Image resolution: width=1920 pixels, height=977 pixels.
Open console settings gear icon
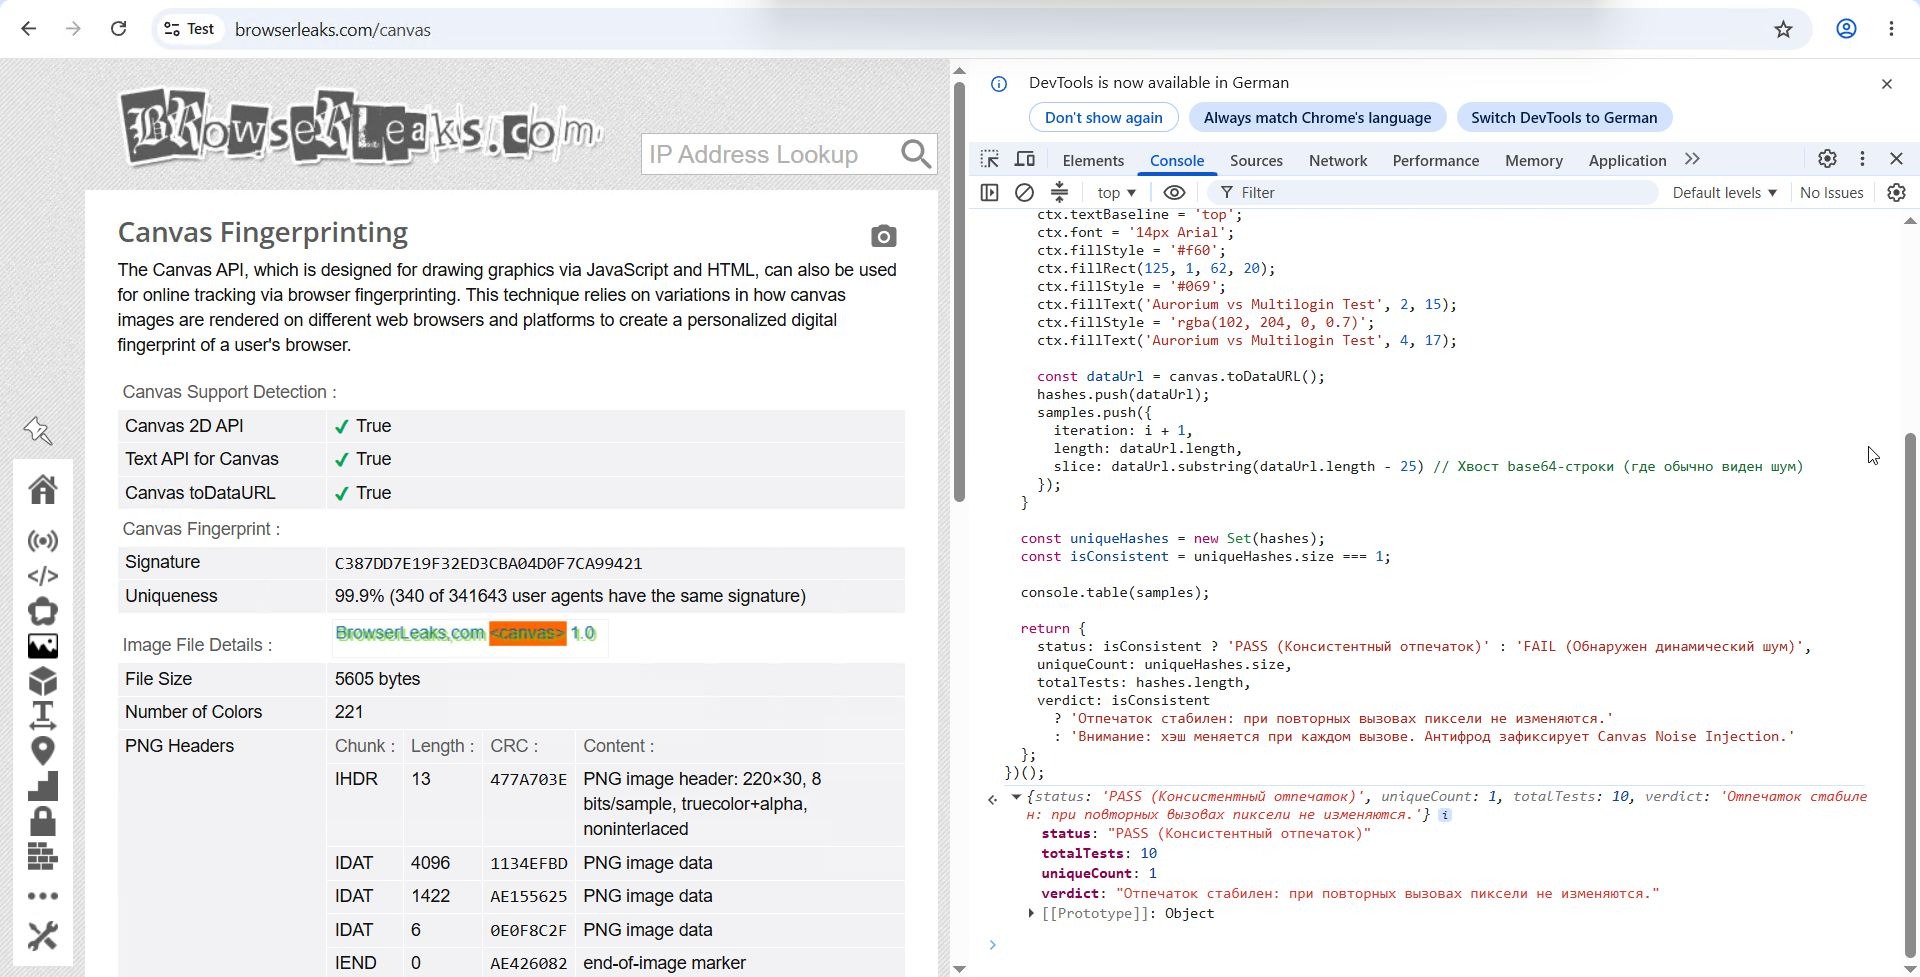pos(1896,192)
